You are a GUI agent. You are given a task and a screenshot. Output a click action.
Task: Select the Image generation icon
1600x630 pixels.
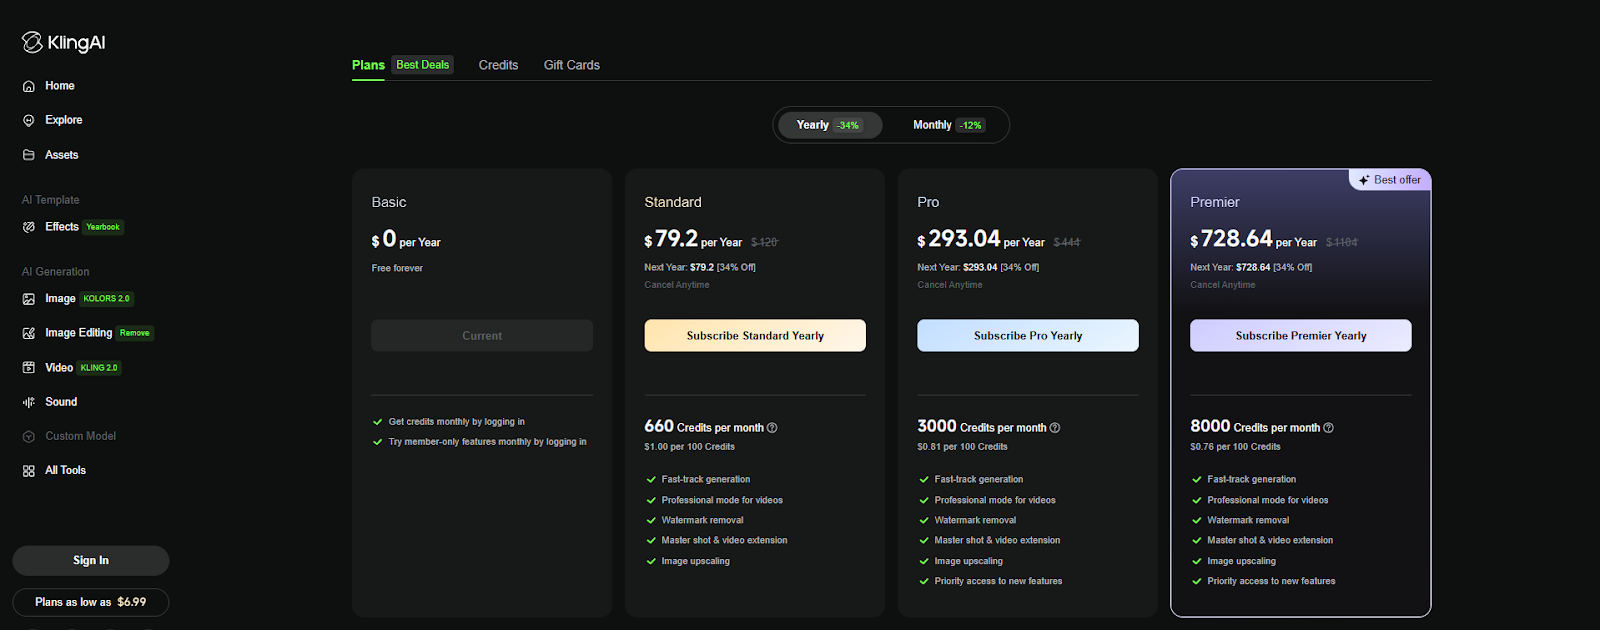tap(29, 299)
